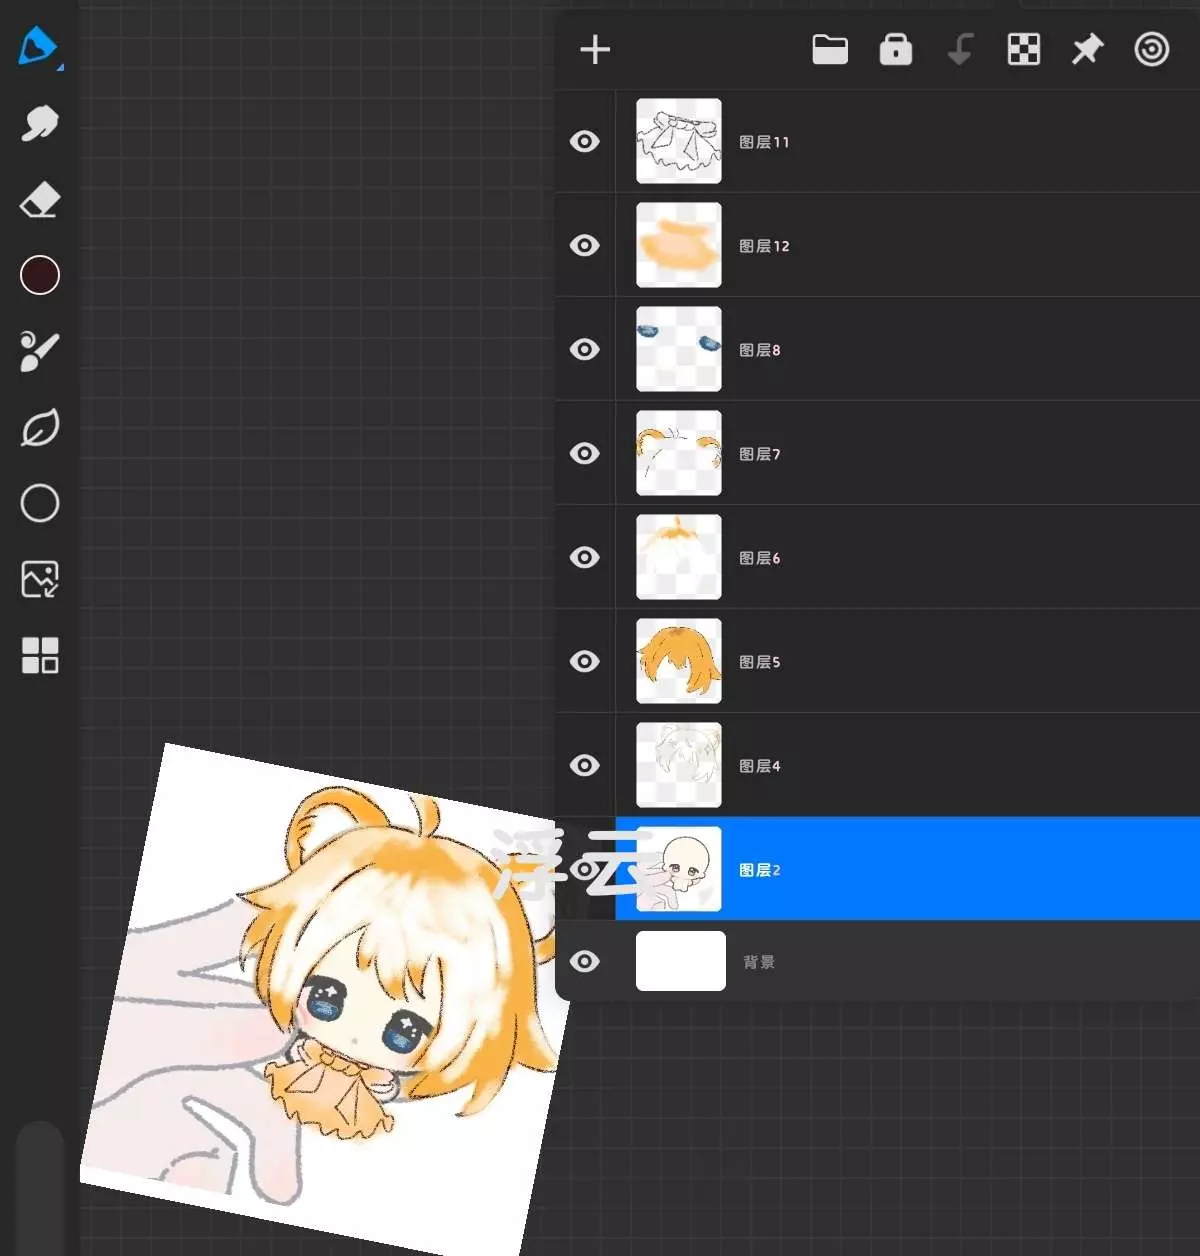The height and width of the screenshot is (1256, 1200).
Task: Add a new layer with plus icon
Action: [x=595, y=49]
